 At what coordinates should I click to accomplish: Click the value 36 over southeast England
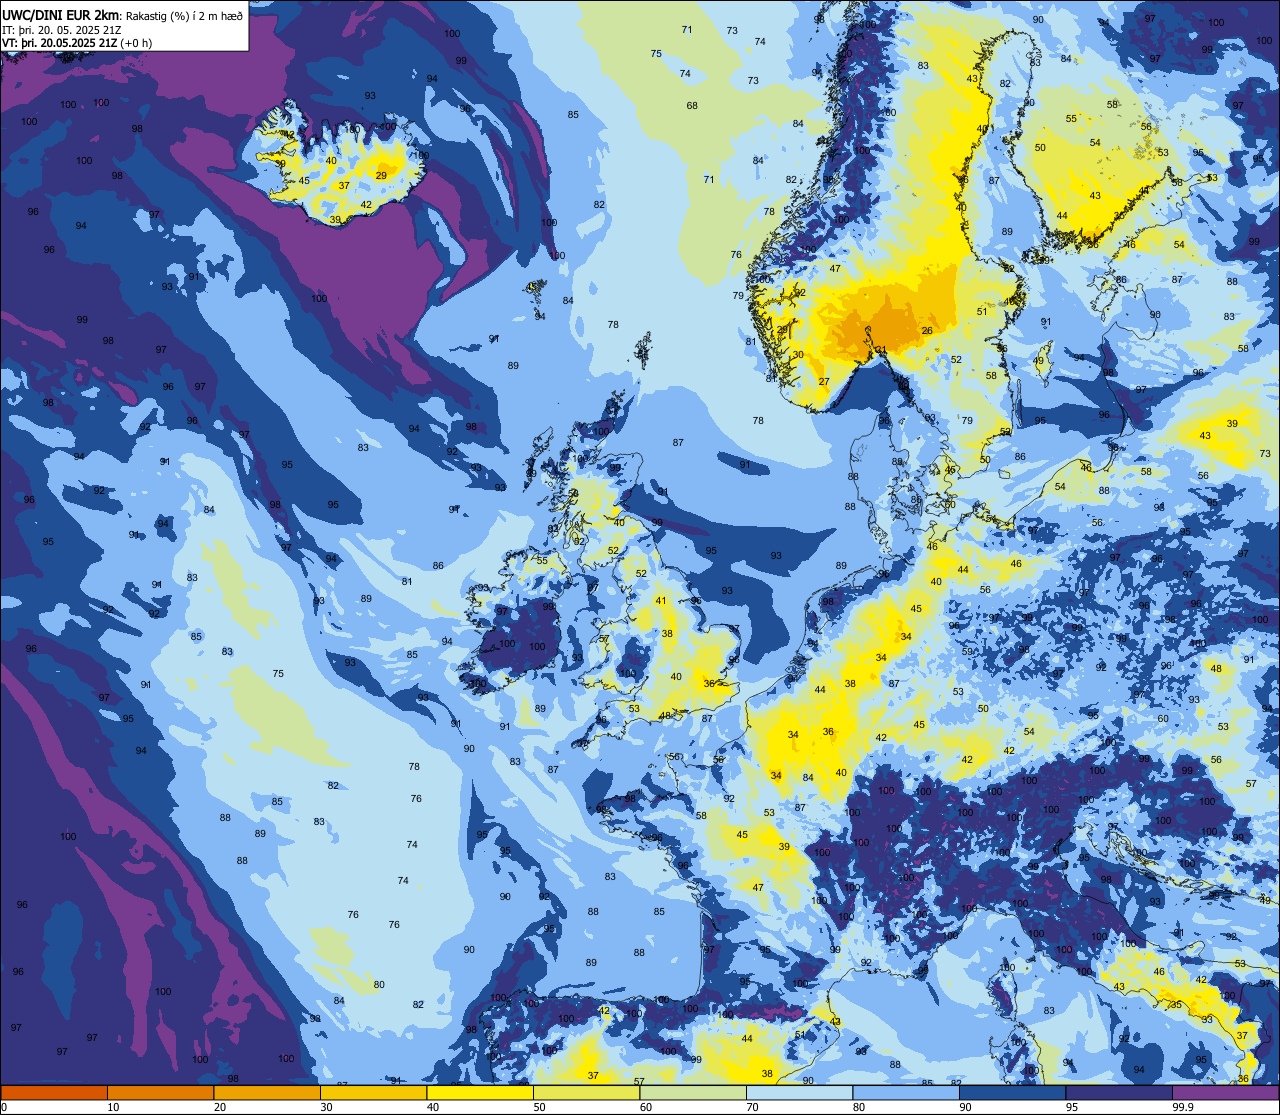tap(709, 683)
